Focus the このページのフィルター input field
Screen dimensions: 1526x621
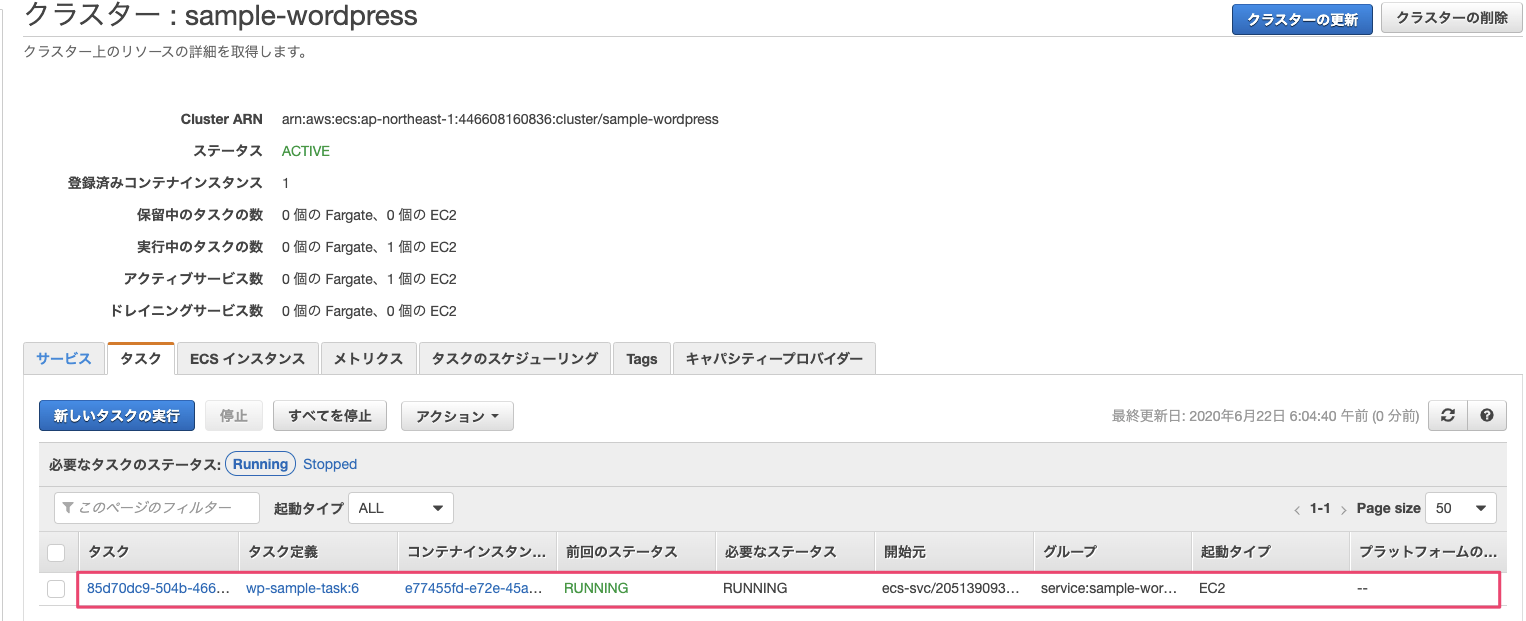pyautogui.click(x=157, y=508)
